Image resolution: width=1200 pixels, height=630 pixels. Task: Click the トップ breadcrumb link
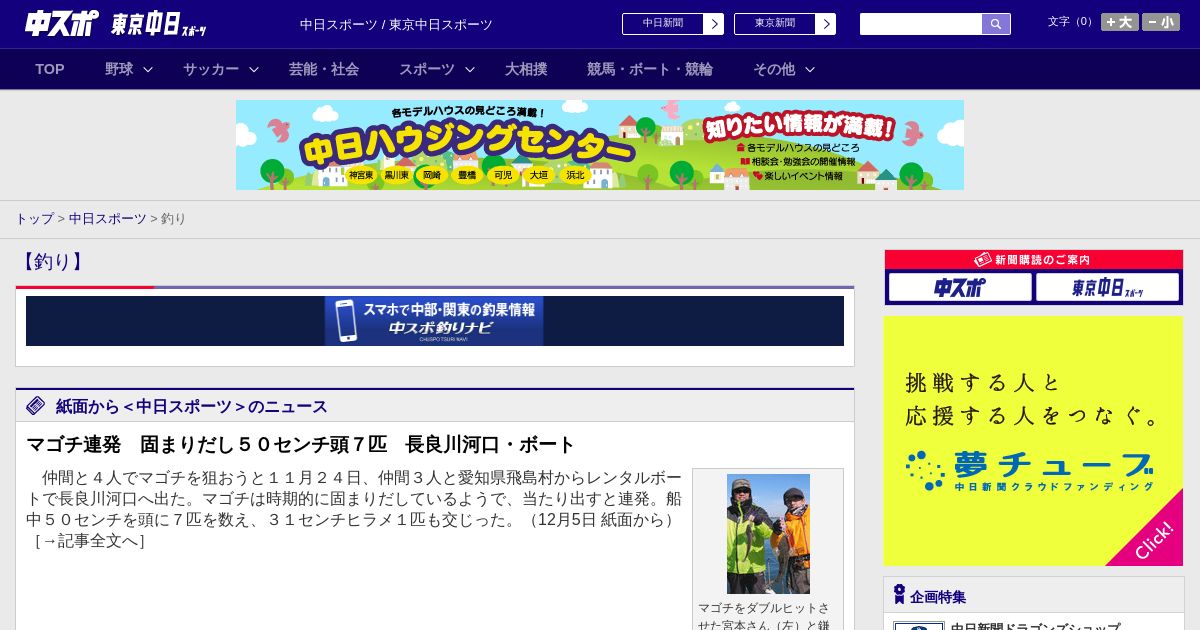tap(34, 218)
